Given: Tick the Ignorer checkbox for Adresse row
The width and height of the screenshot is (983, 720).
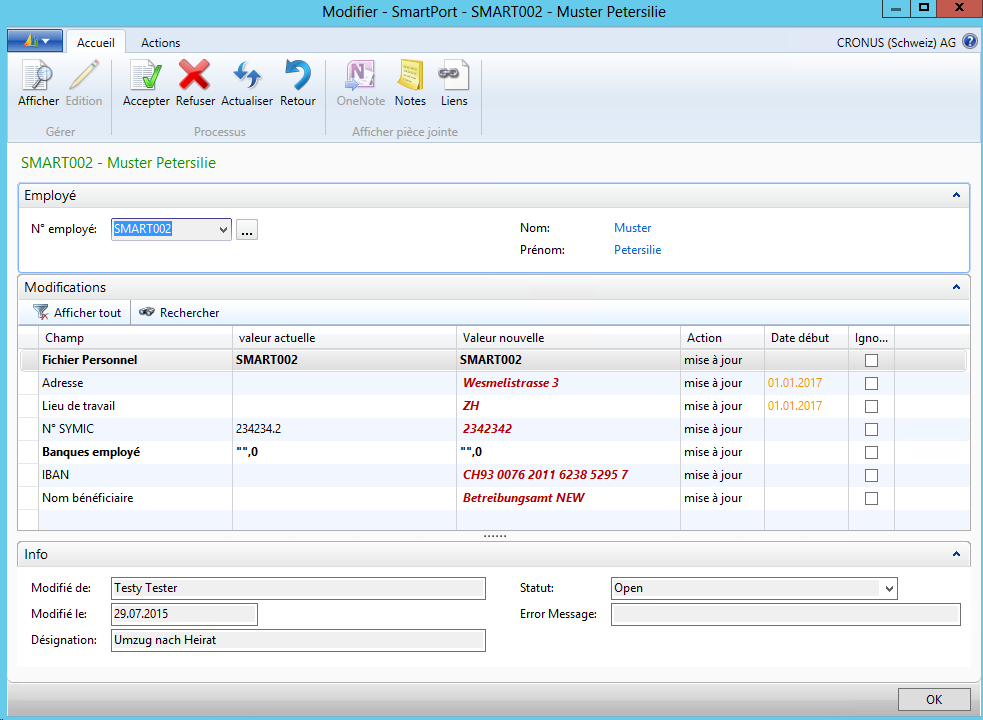Looking at the screenshot, I should pos(871,383).
